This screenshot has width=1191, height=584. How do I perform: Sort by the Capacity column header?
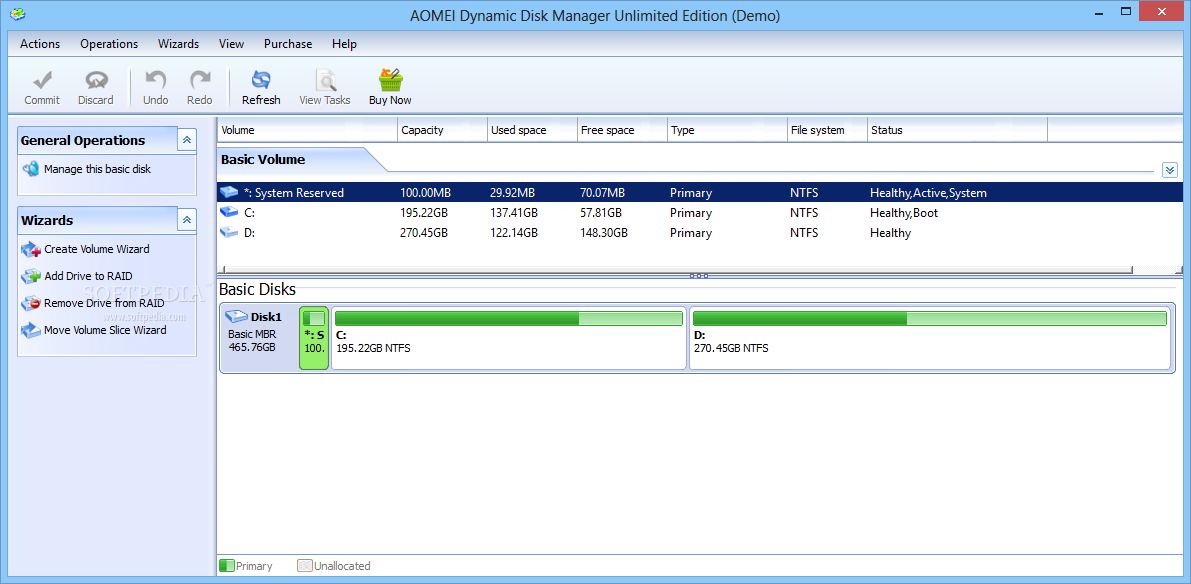coord(442,130)
